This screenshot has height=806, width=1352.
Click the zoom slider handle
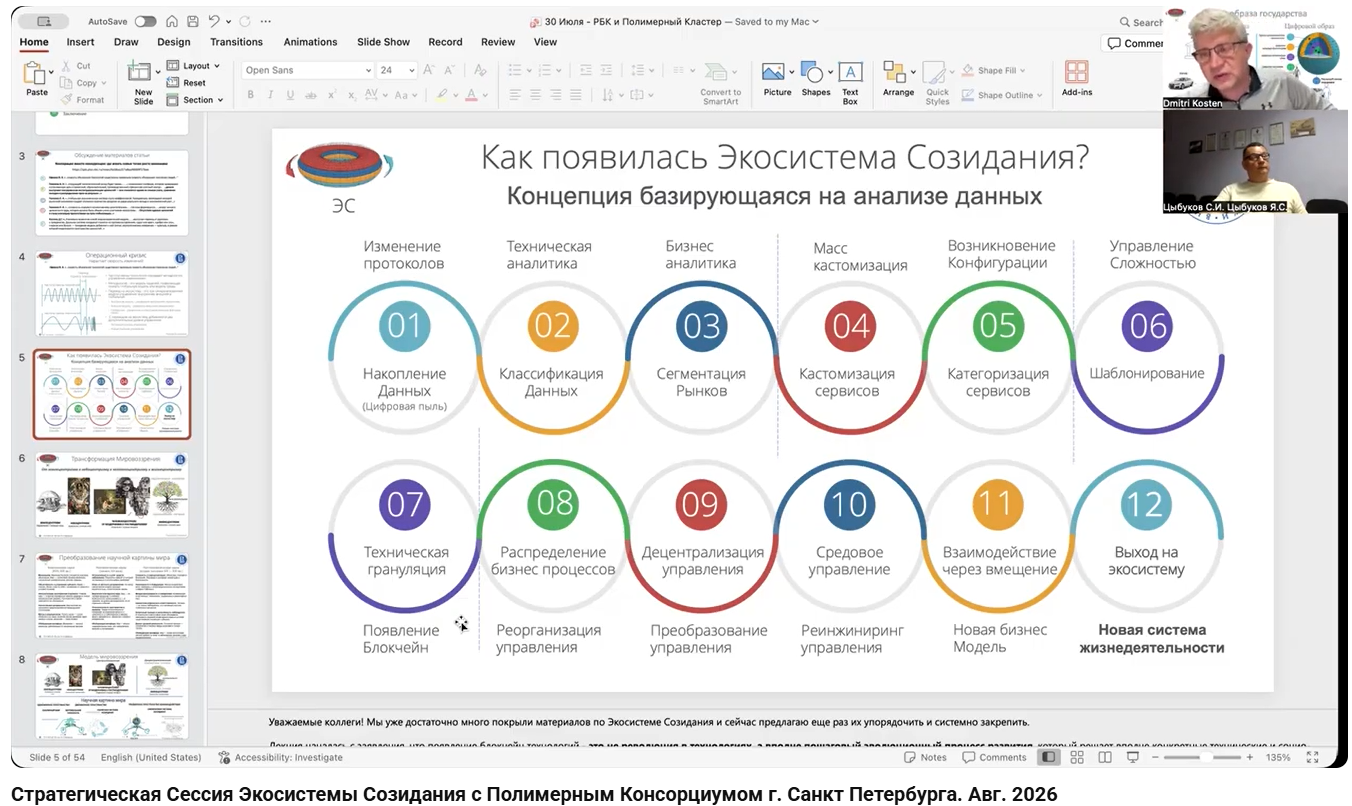[1206, 757]
